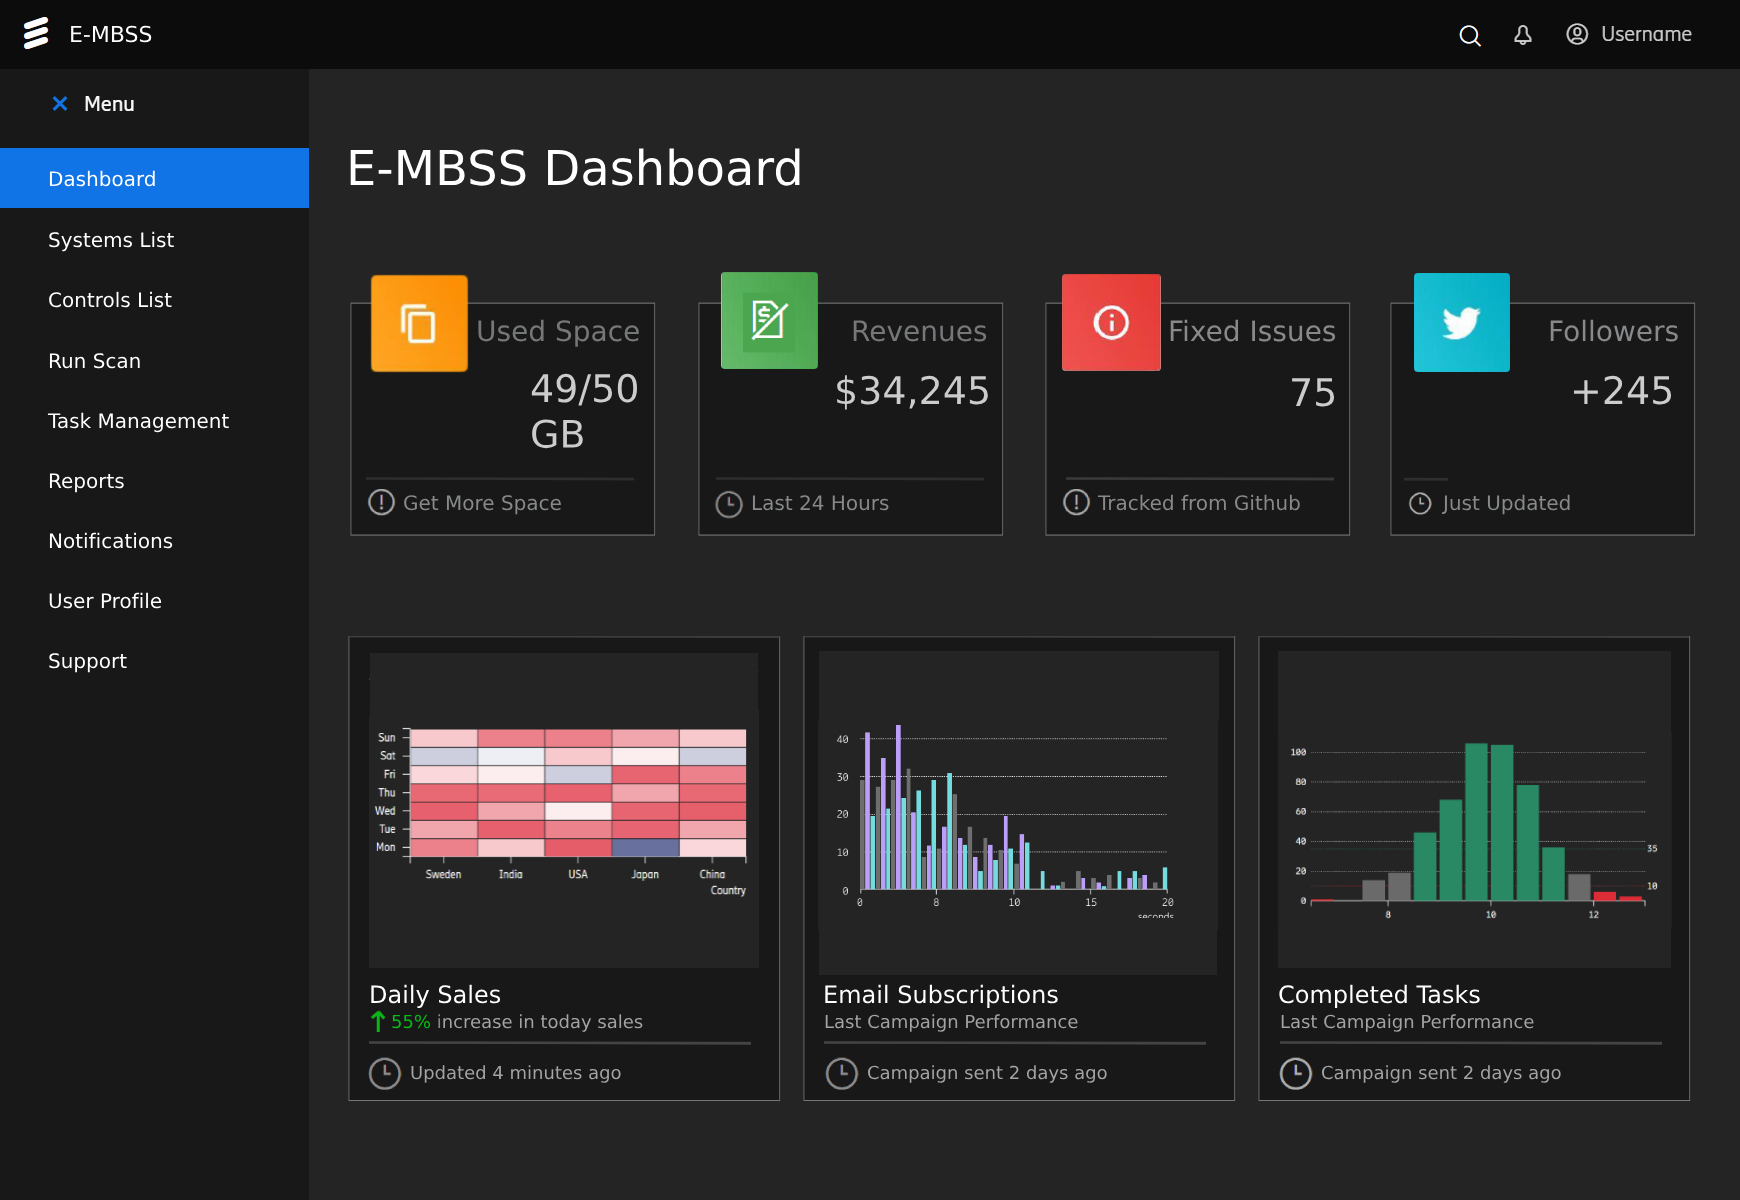Viewport: 1740px width, 1200px height.
Task: Click the Daily Sales heatmap chart
Action: 564,810
